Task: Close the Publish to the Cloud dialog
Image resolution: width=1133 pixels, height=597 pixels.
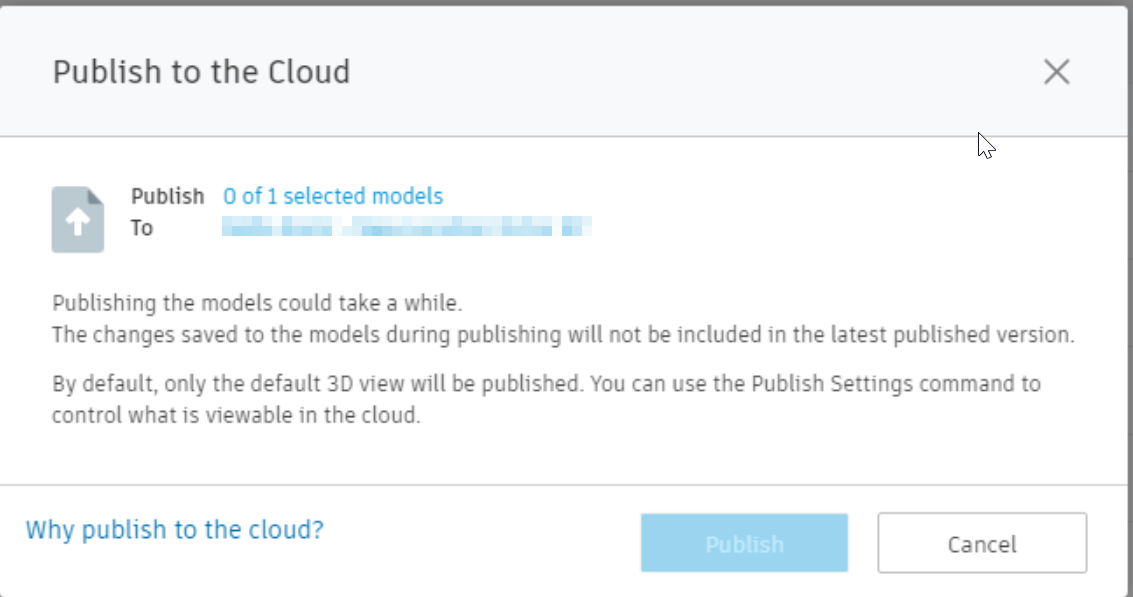Action: 1056,72
